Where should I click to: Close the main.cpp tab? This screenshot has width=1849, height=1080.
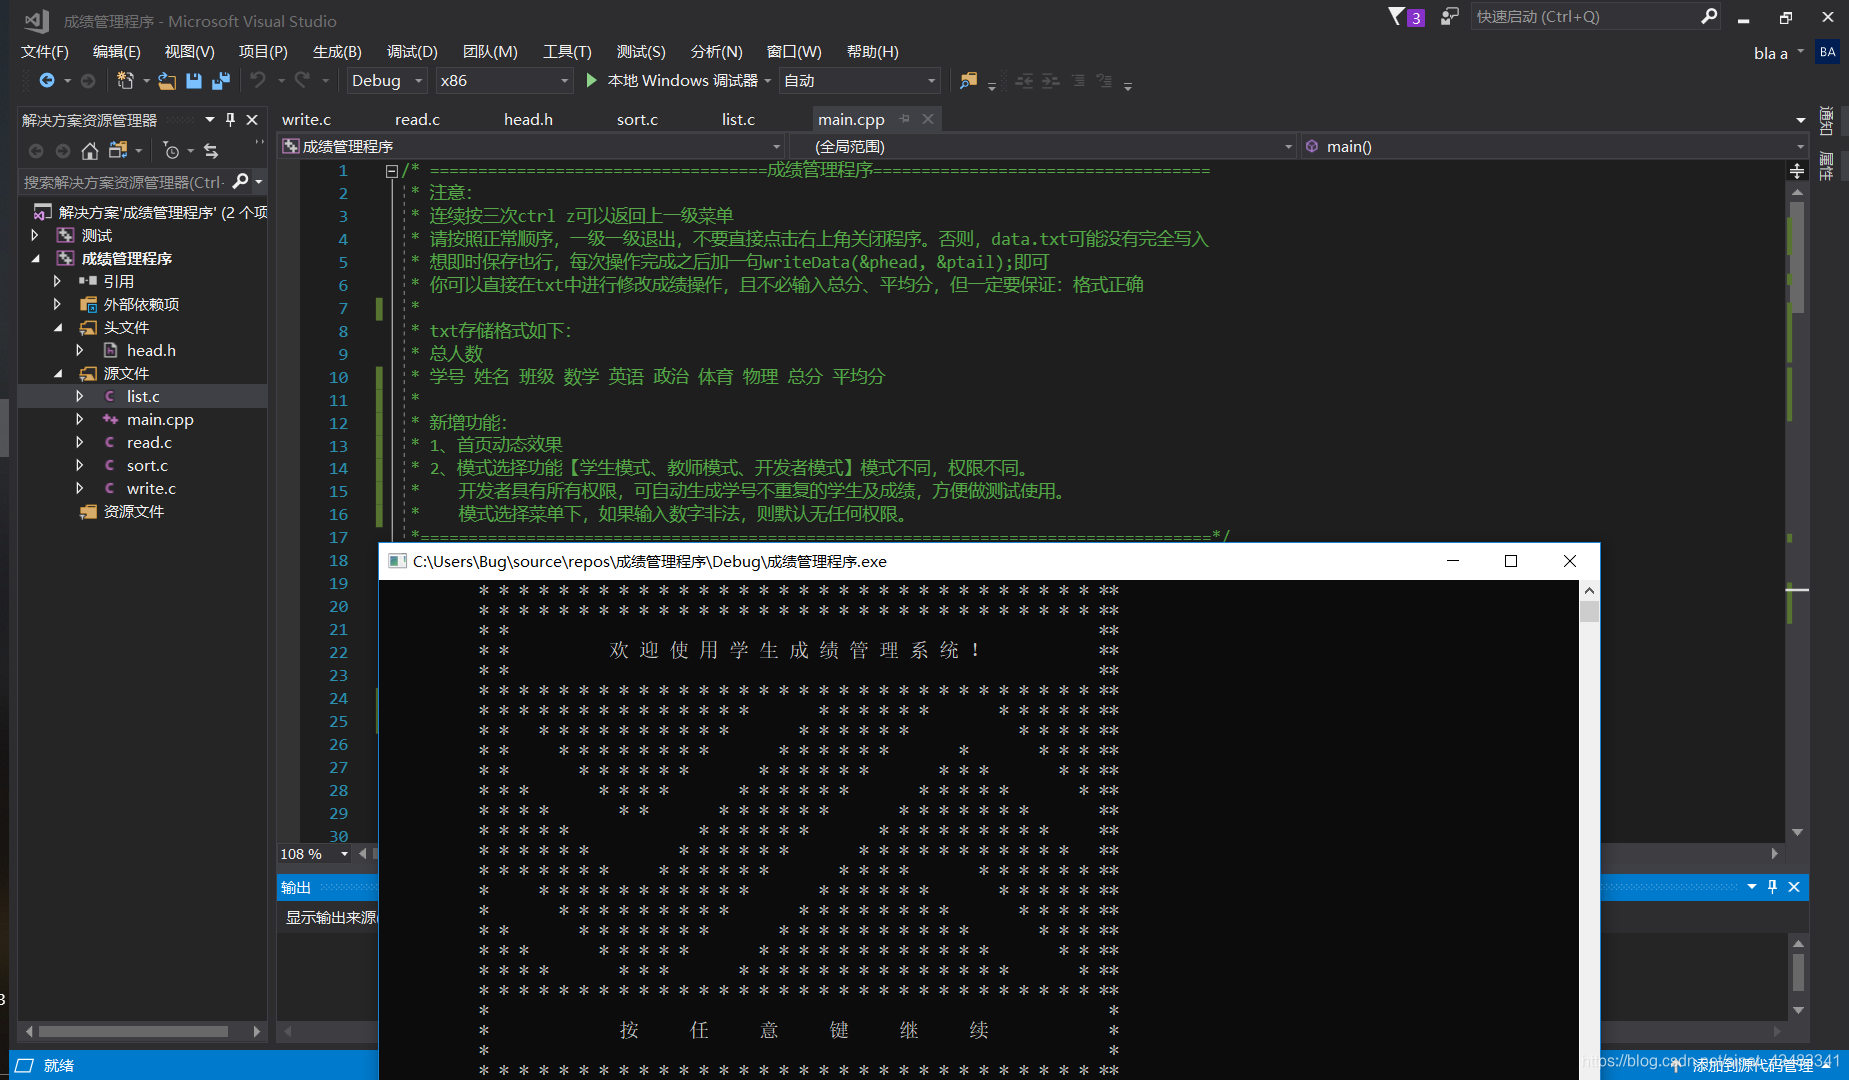(x=928, y=119)
